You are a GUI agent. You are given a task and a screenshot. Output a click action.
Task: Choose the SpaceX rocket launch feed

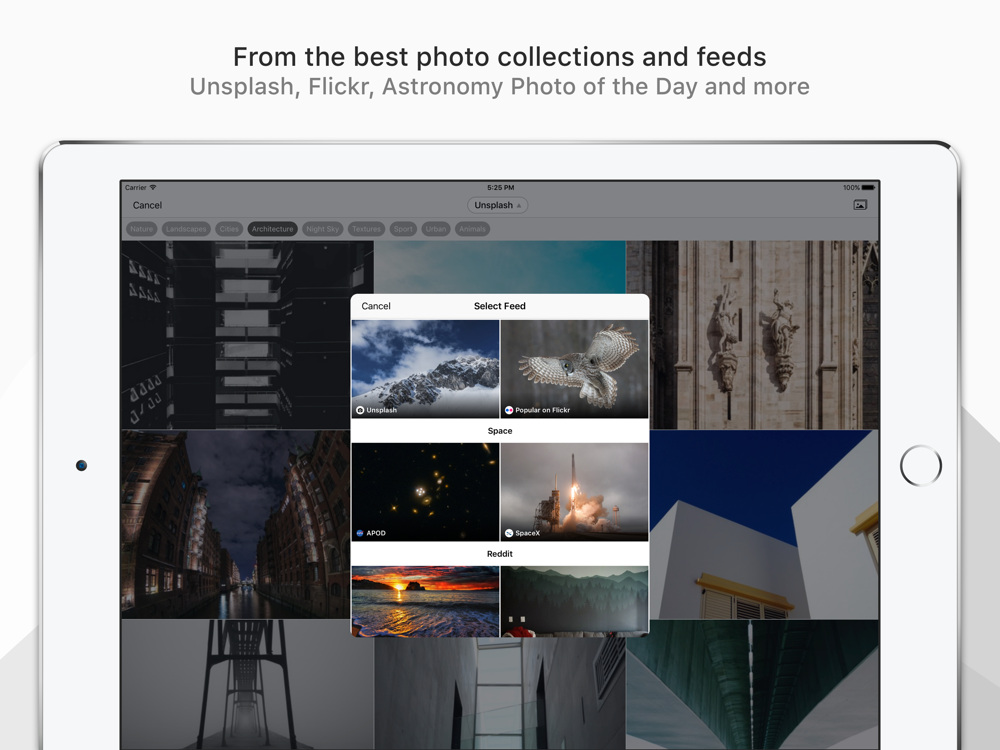(x=575, y=492)
